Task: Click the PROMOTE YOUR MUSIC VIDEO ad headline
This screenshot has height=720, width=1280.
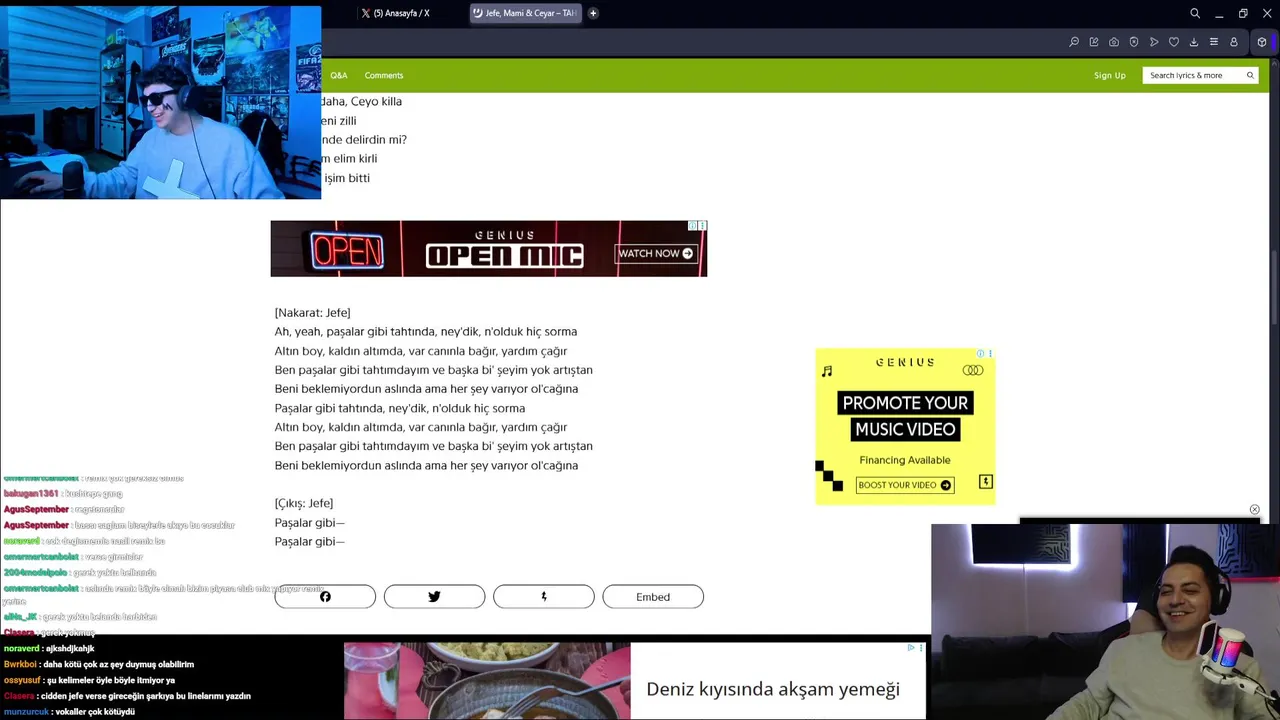Action: 905,416
